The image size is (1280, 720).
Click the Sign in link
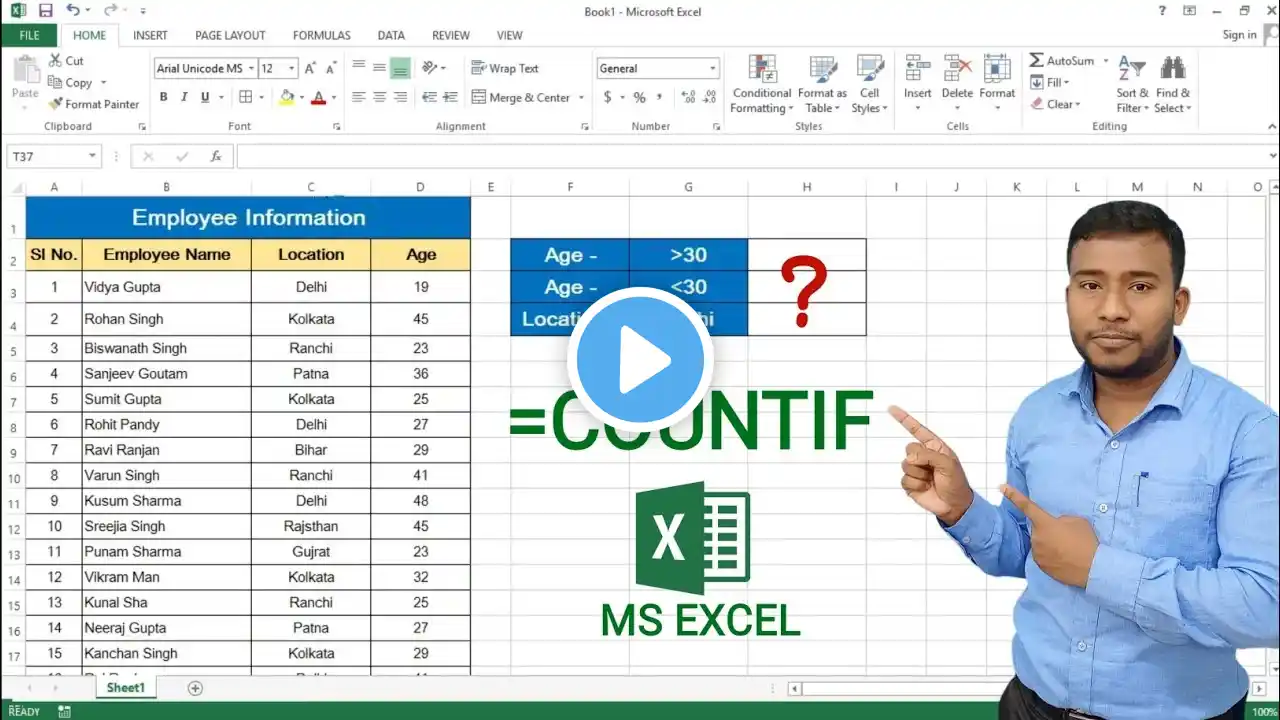coord(1239,35)
